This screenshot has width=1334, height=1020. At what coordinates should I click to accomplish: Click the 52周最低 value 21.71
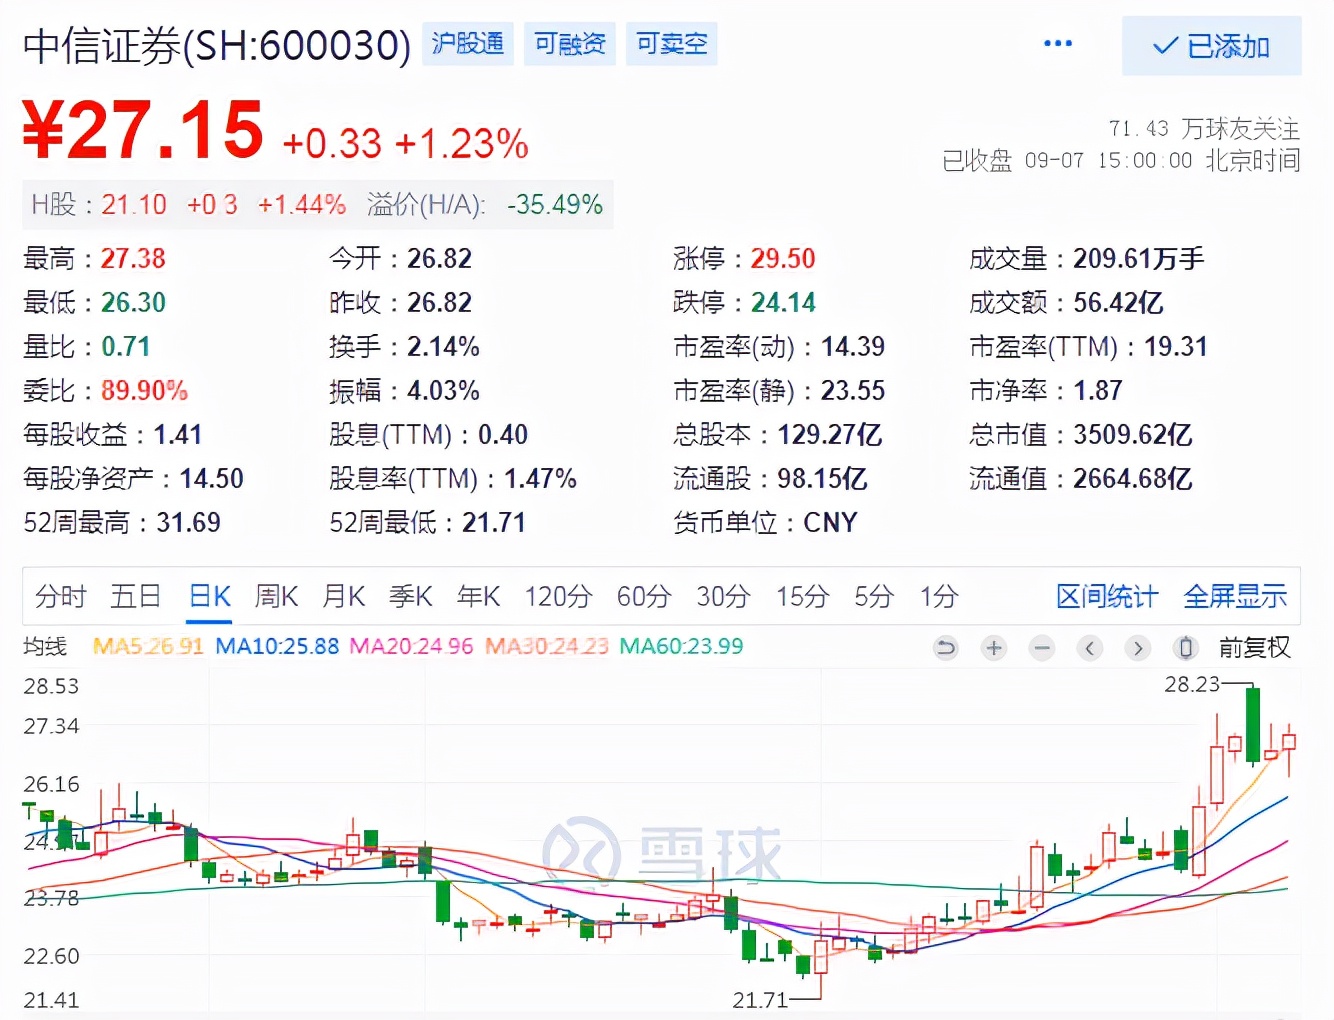[x=494, y=523]
